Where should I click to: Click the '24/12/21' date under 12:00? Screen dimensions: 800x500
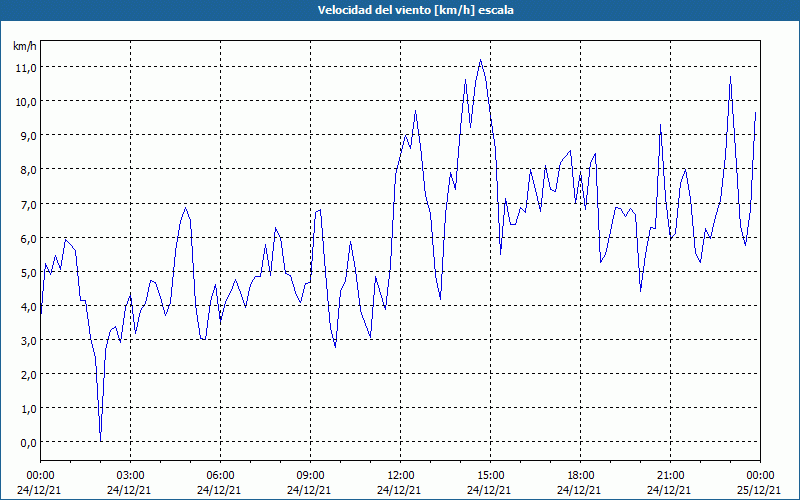[x=399, y=490]
